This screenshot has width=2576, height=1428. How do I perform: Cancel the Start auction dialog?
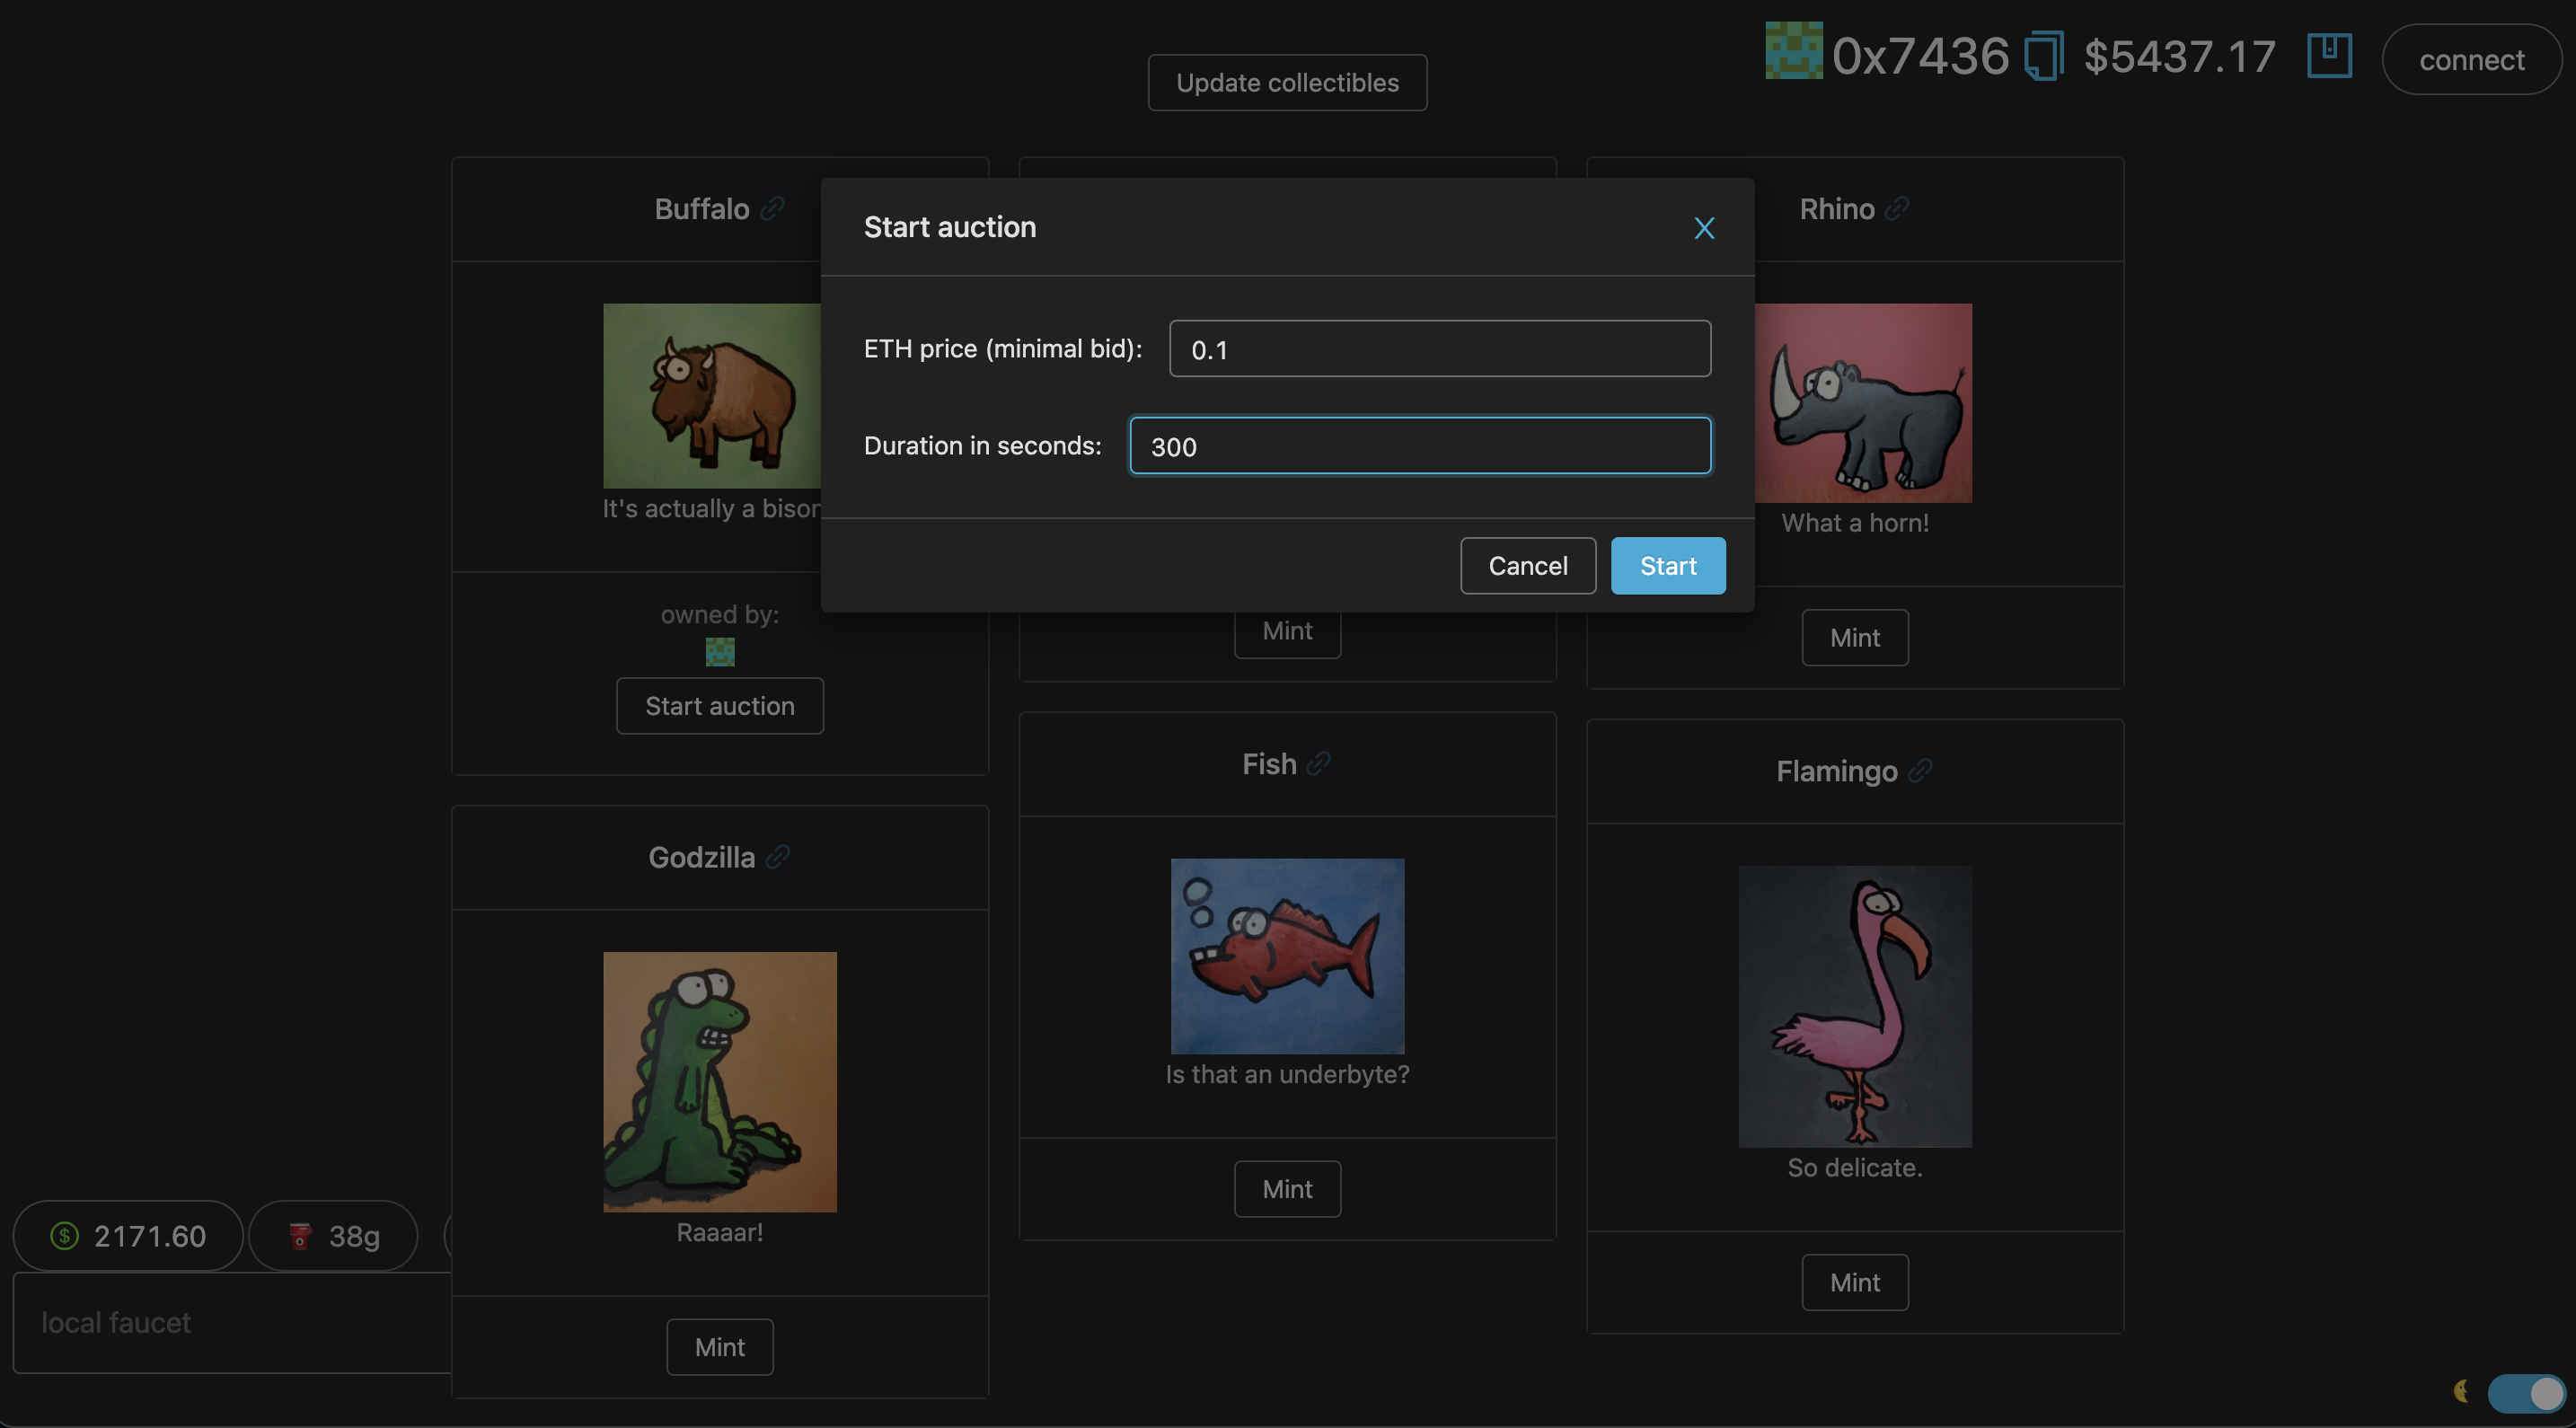pos(1527,566)
